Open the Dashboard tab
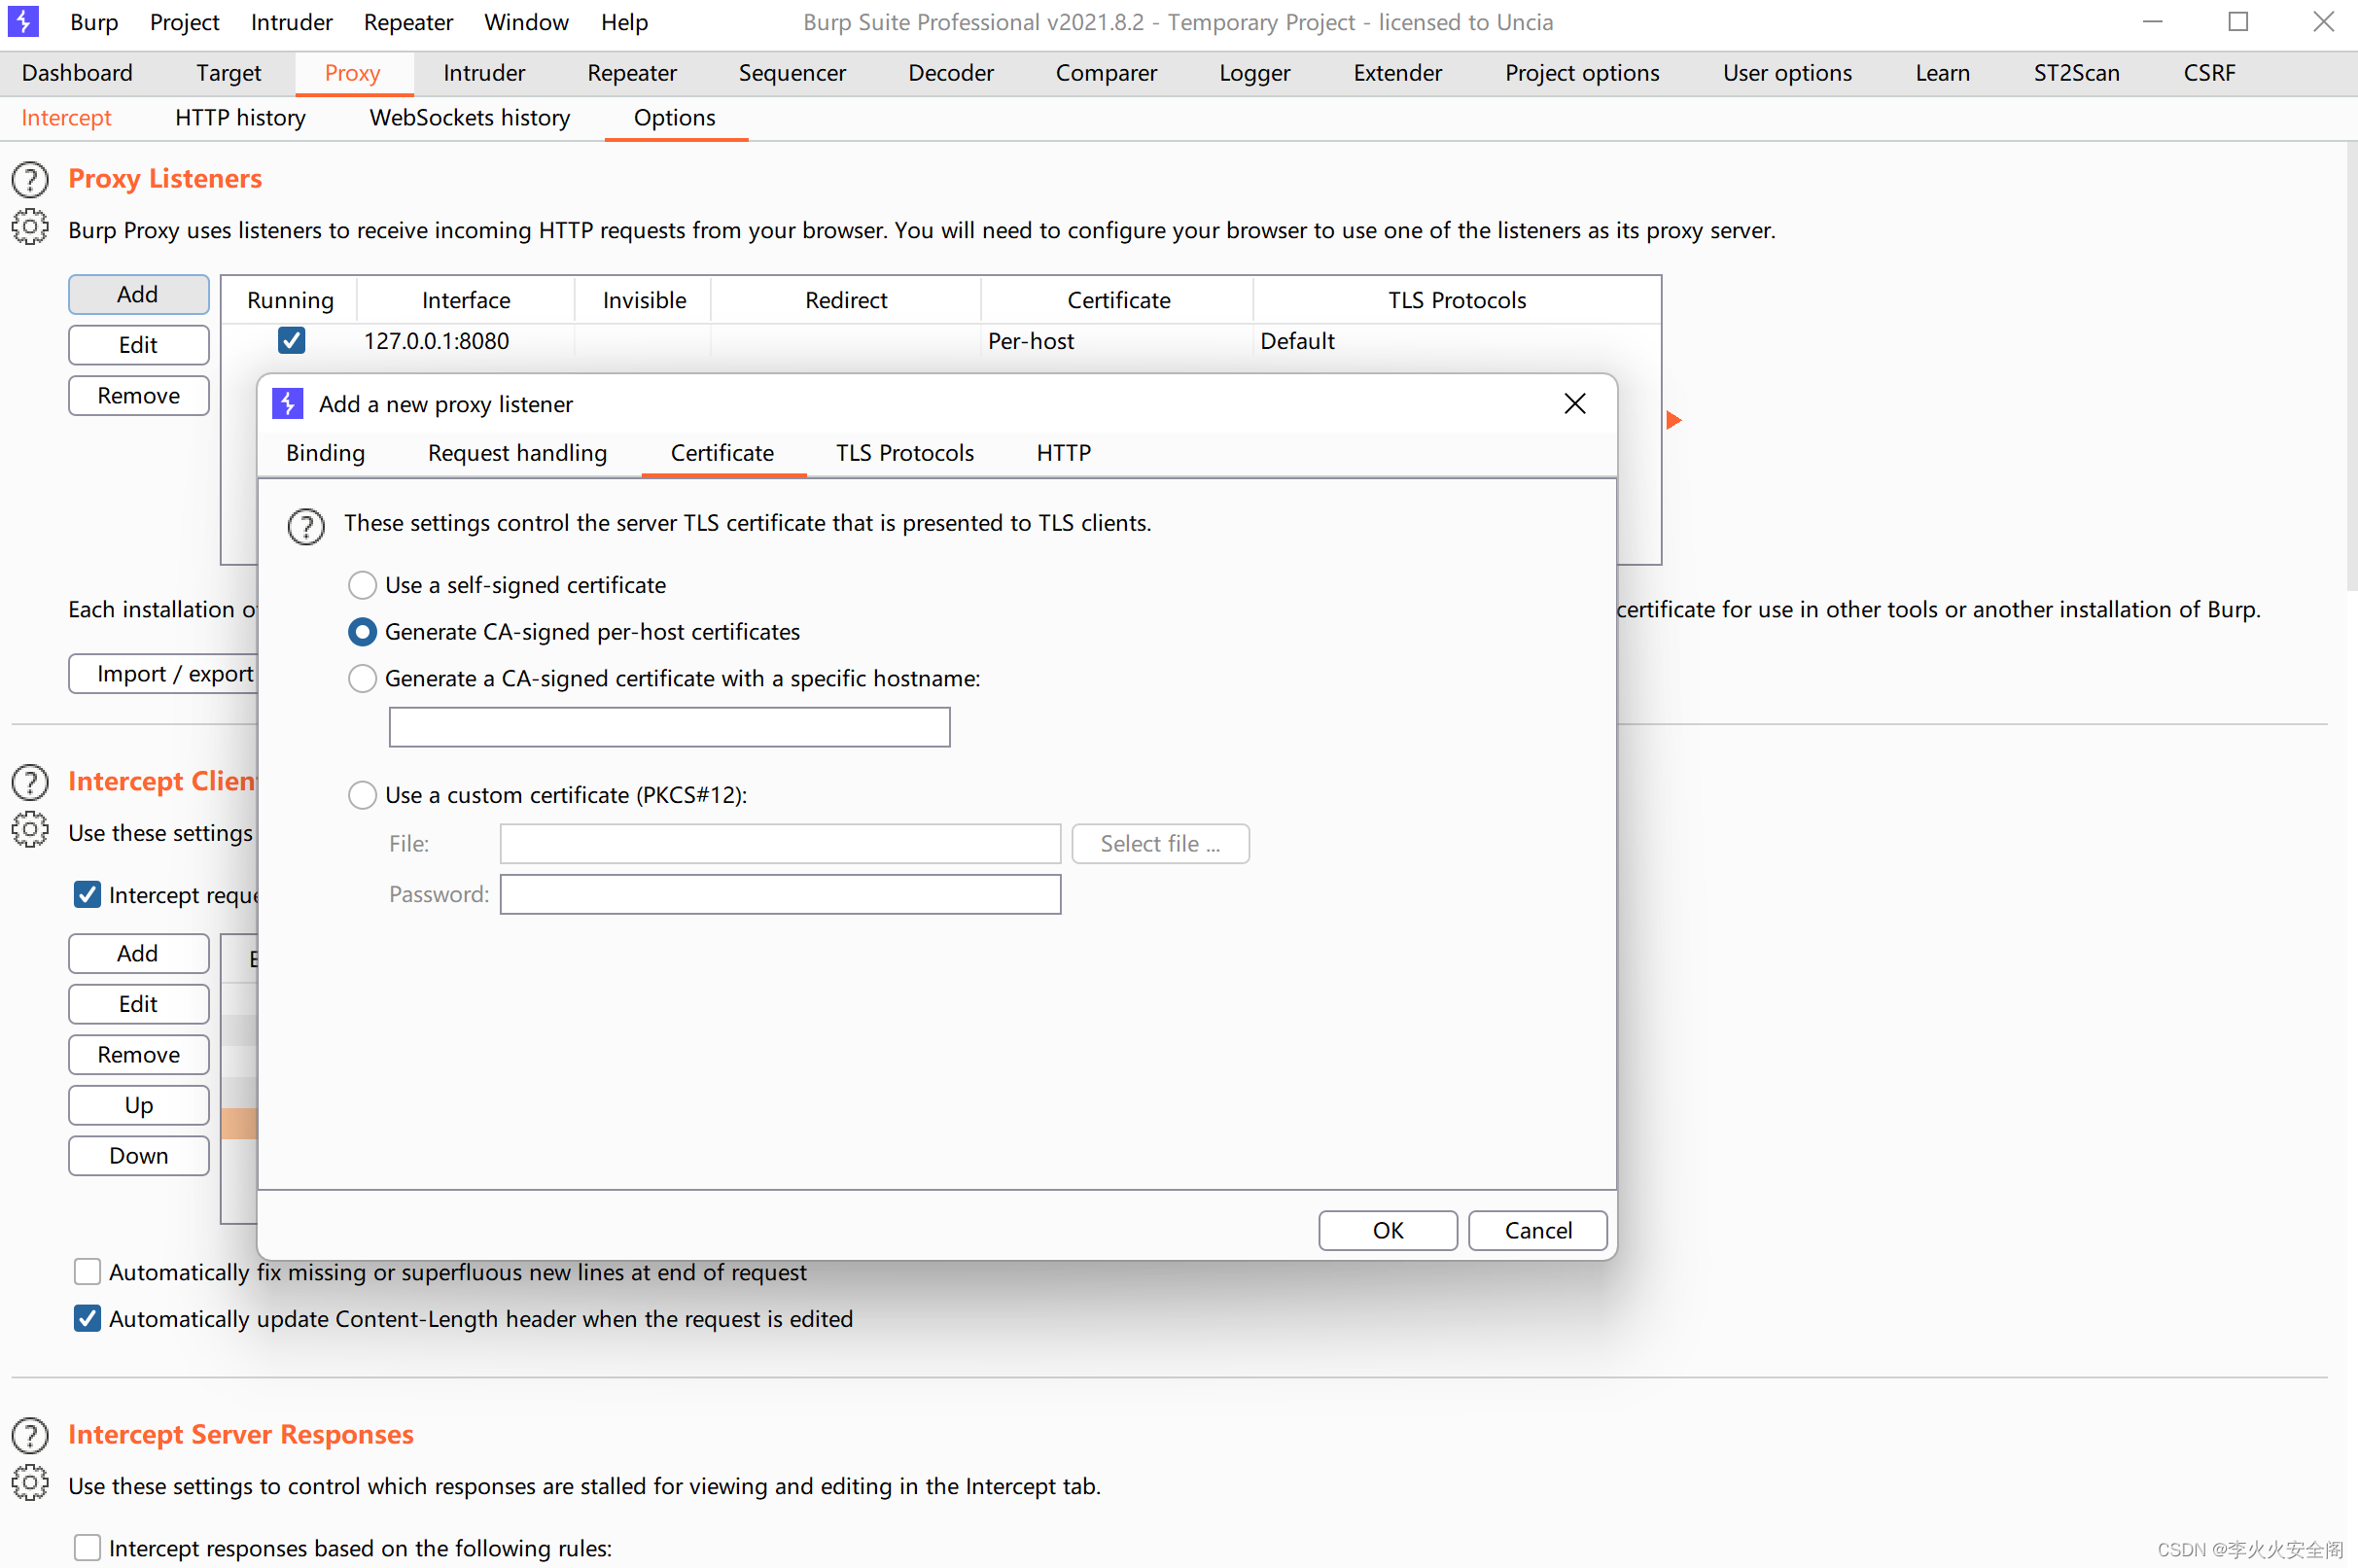 (x=77, y=73)
